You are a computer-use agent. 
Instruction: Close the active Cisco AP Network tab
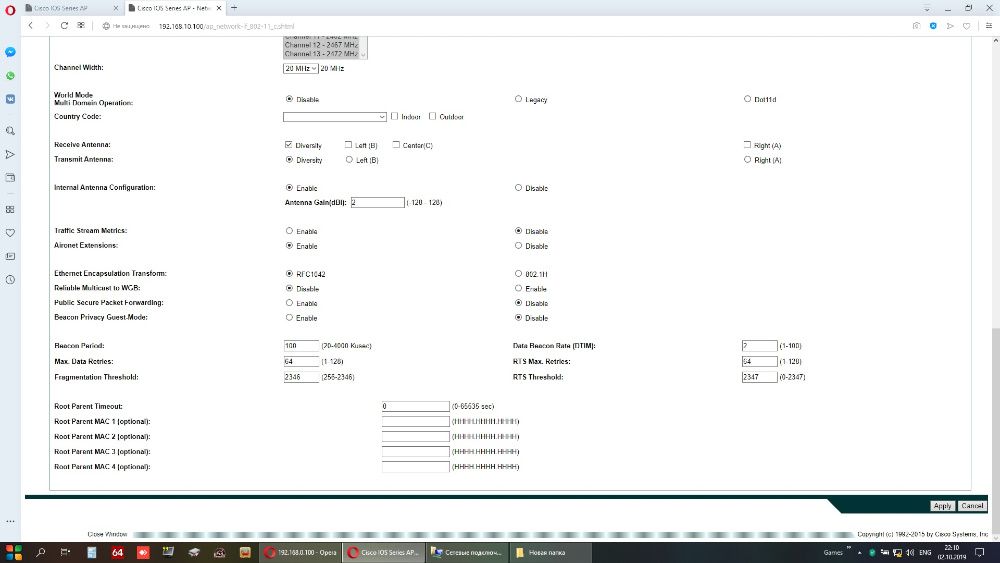219,8
